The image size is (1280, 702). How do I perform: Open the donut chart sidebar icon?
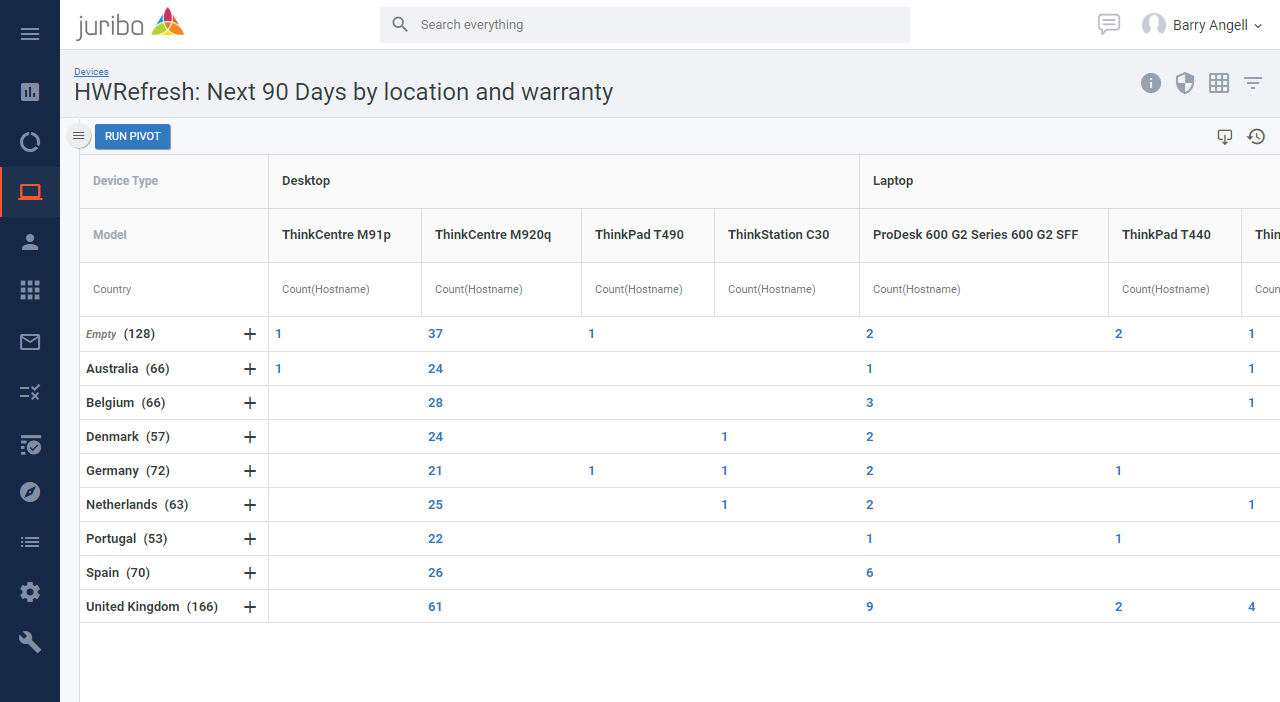point(30,142)
